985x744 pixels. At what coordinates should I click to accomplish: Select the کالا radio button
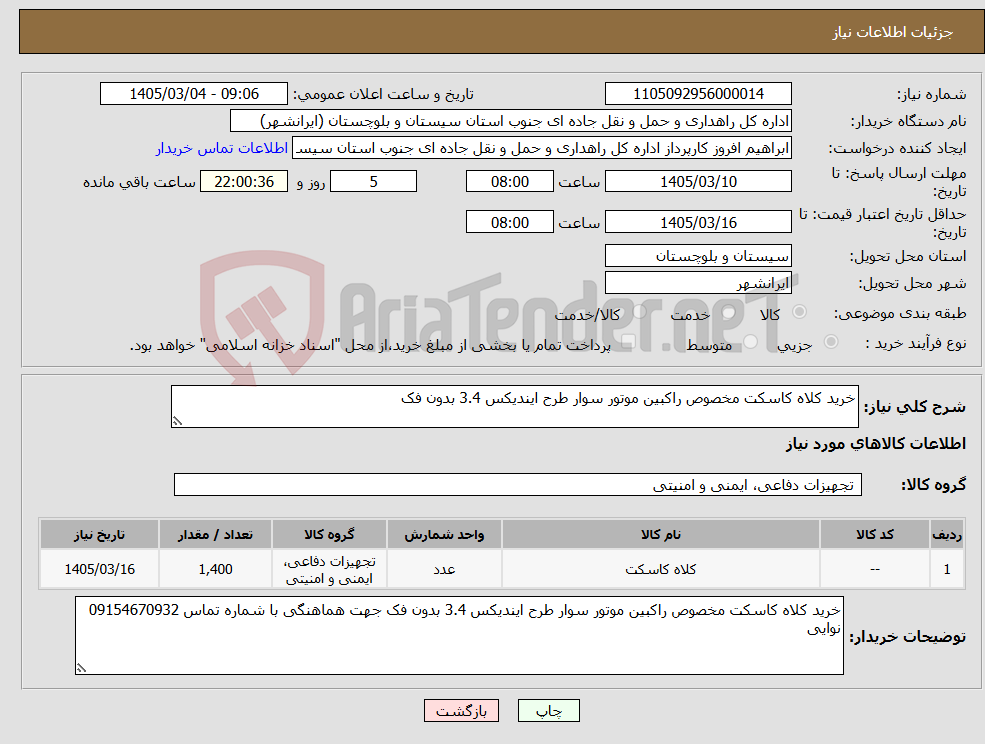click(x=799, y=312)
